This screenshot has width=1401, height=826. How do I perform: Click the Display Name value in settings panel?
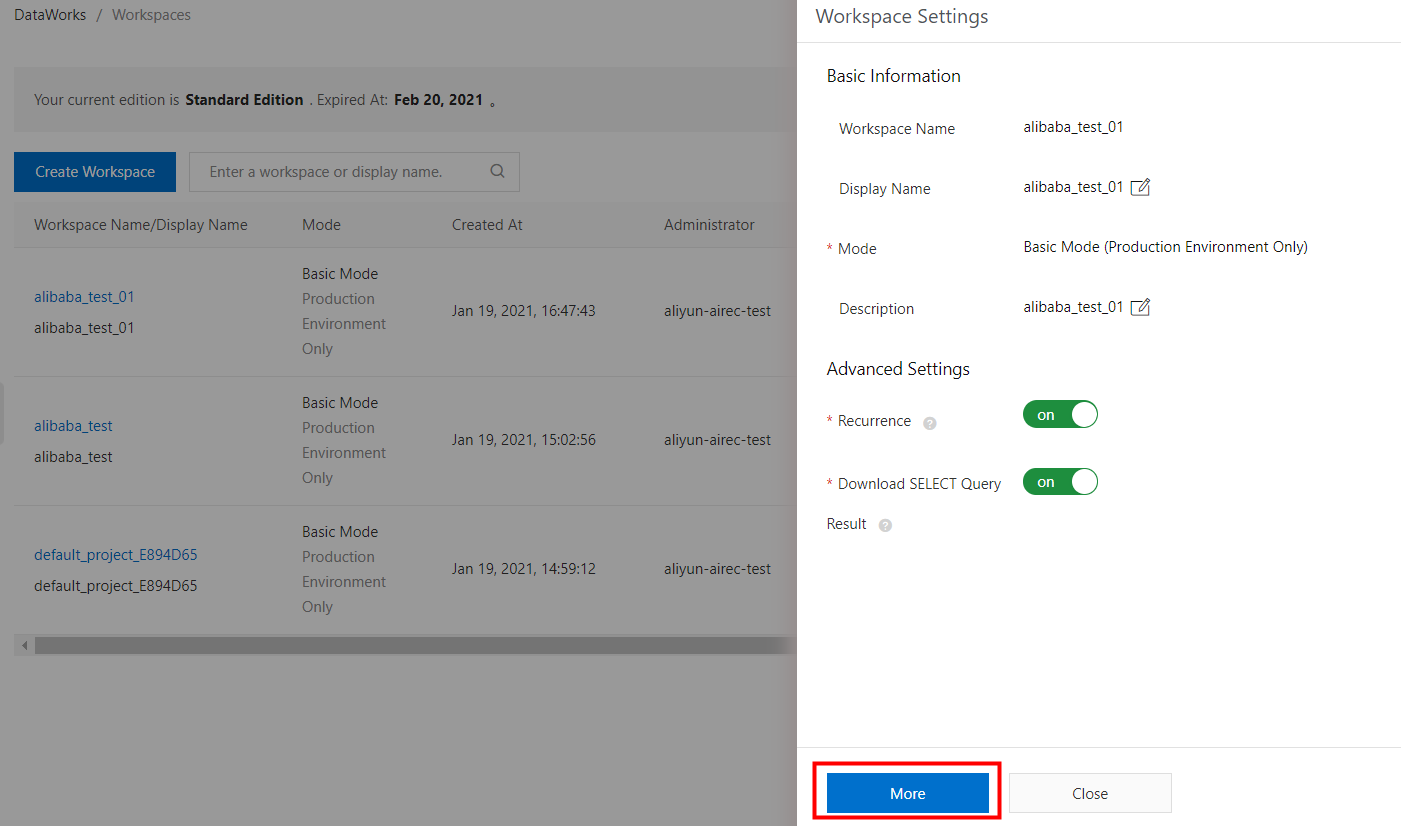coord(1073,187)
